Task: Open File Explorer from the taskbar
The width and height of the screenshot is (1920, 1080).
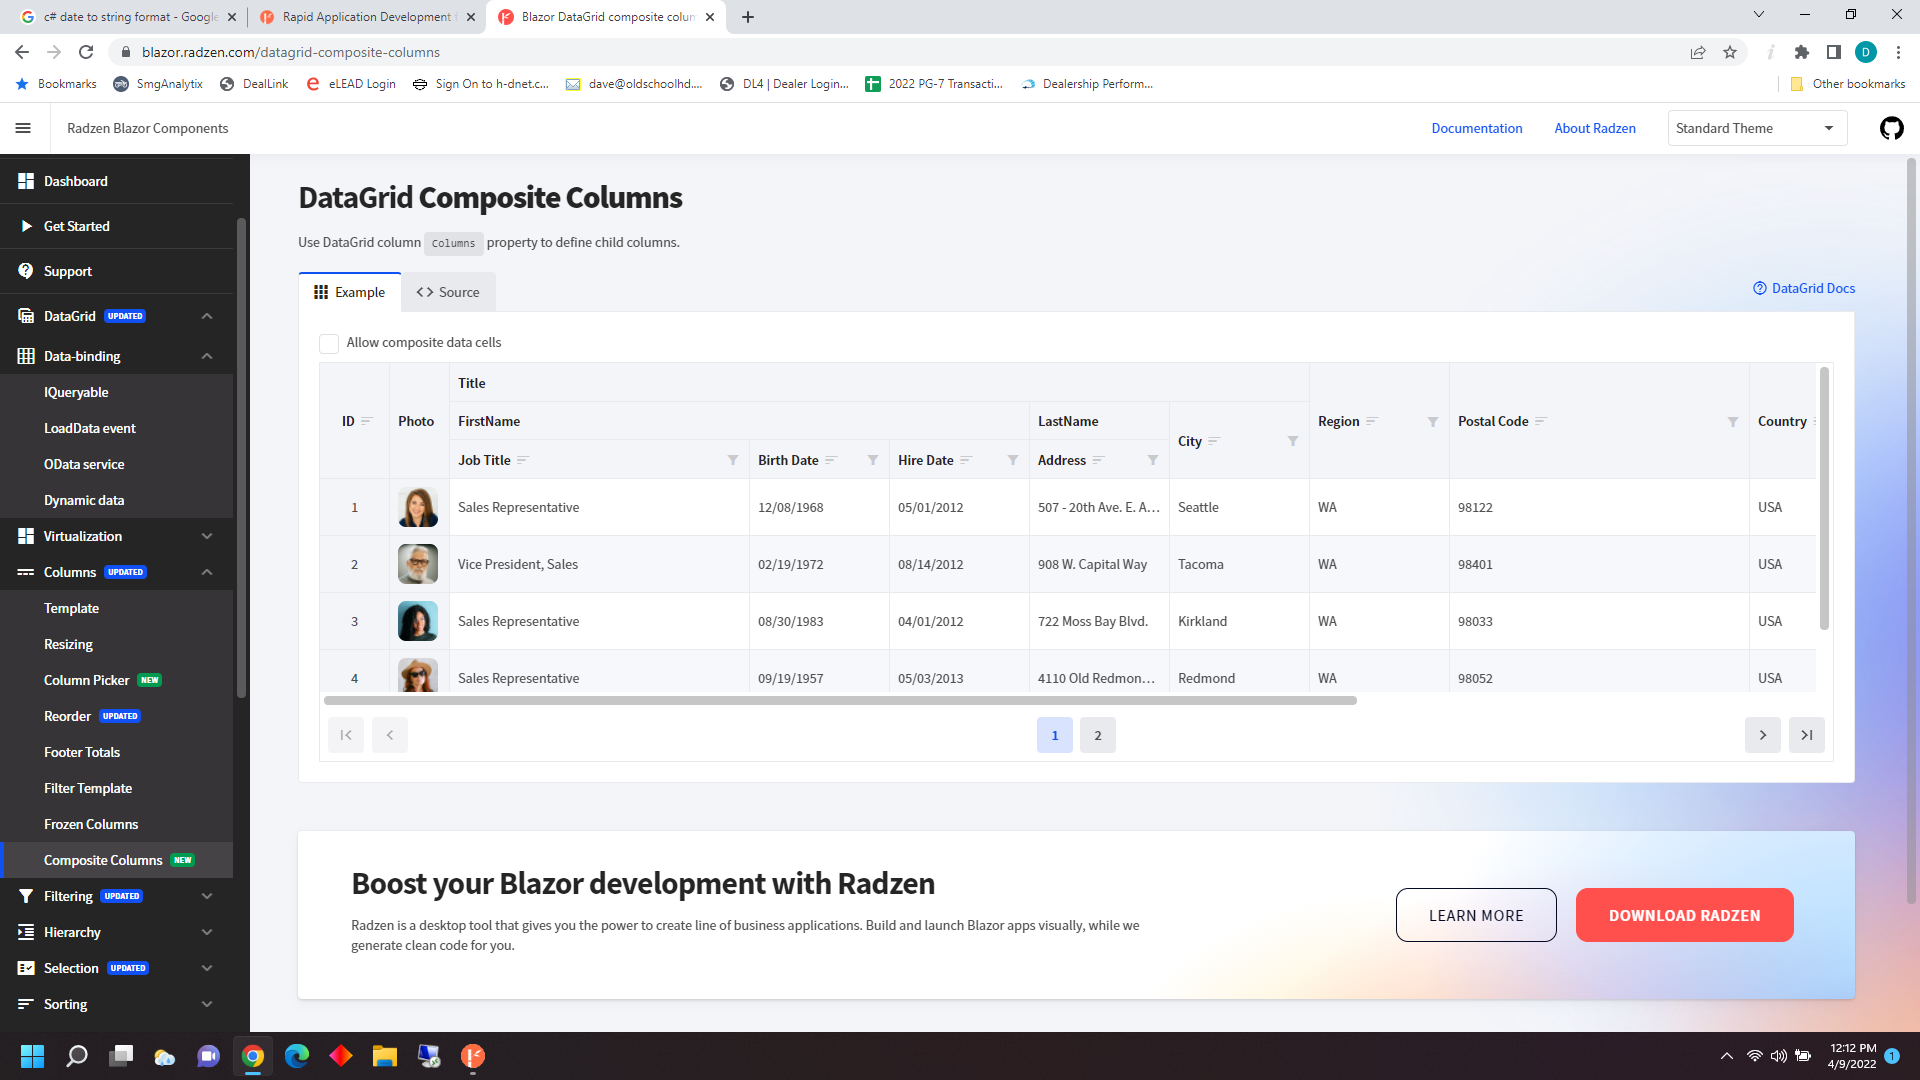Action: [x=385, y=1056]
